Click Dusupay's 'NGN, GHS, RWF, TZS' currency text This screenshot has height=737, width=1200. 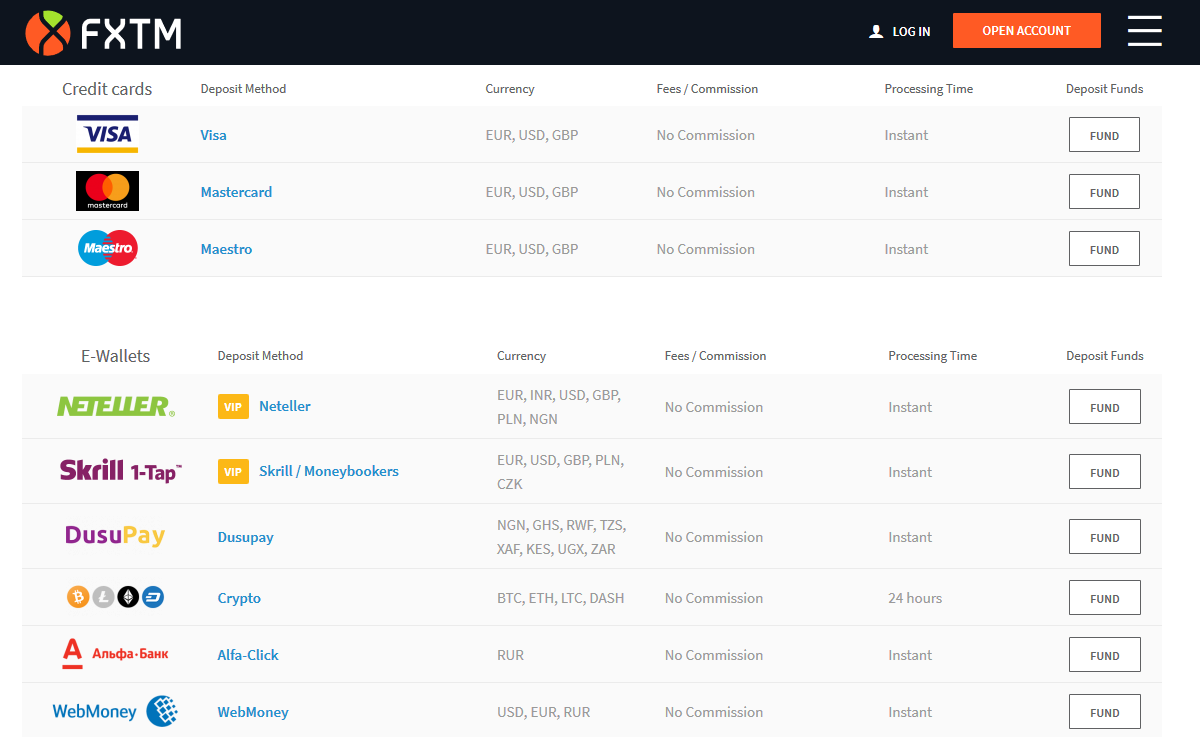[562, 525]
